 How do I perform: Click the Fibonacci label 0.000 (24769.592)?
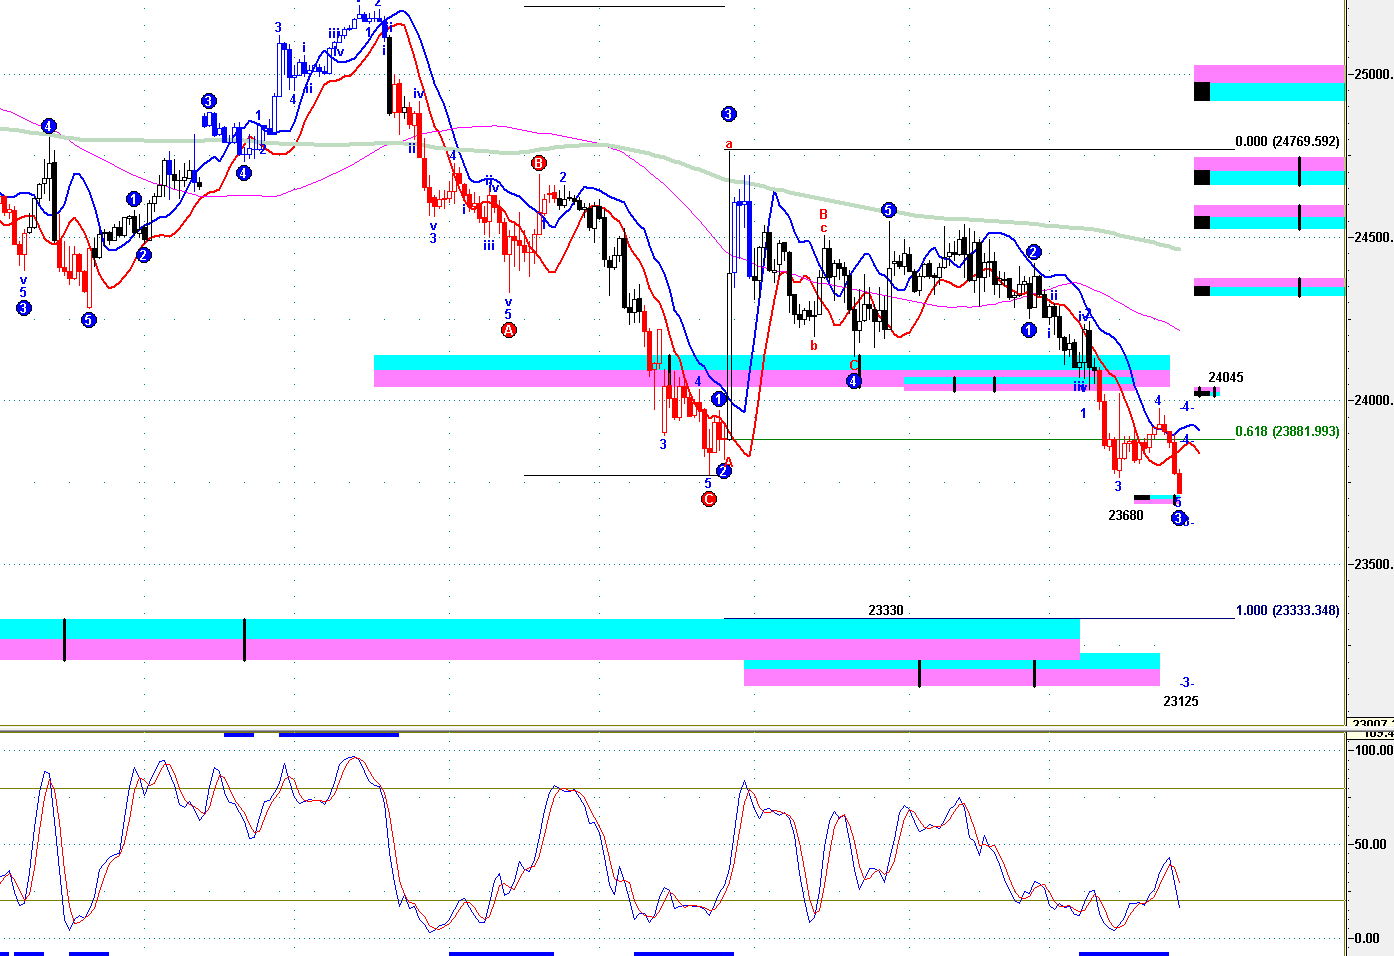1287,142
